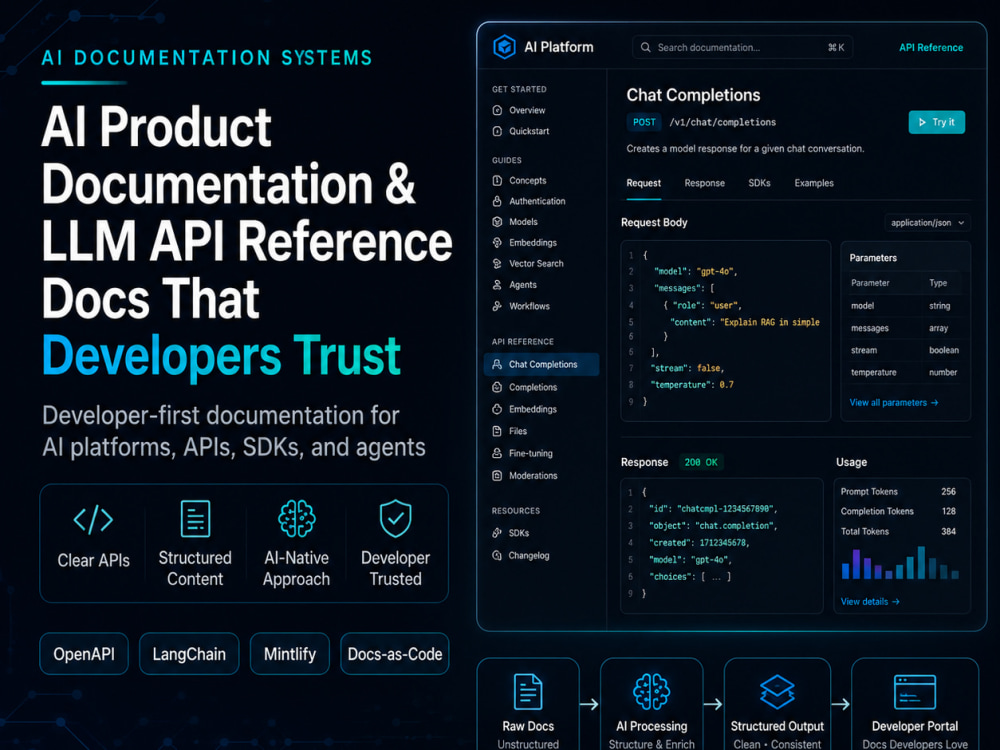Click the Authentication lock icon
This screenshot has height=750, width=1000.
click(x=497, y=201)
